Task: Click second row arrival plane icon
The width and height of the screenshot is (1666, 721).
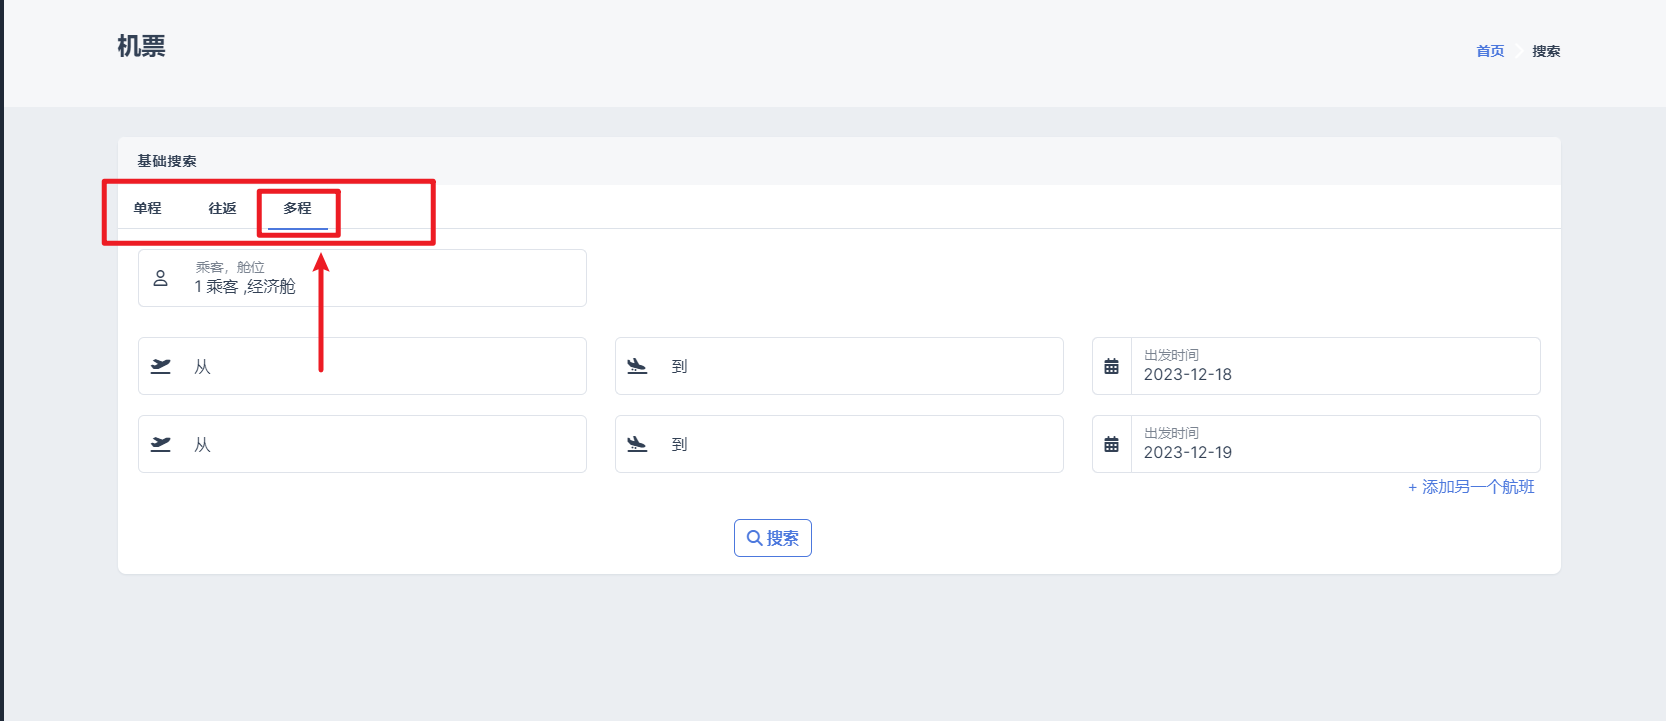Action: coord(637,444)
